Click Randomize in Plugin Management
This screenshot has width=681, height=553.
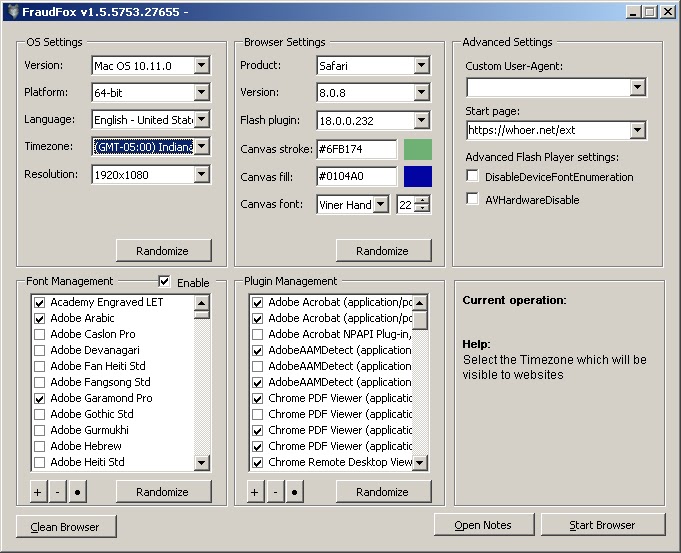tap(383, 492)
